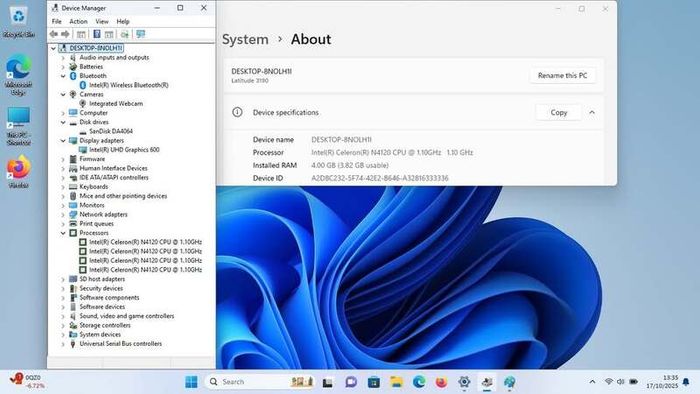Open the Help menu in Device Manager
Viewport: 700px width, 394px height.
(123, 21)
